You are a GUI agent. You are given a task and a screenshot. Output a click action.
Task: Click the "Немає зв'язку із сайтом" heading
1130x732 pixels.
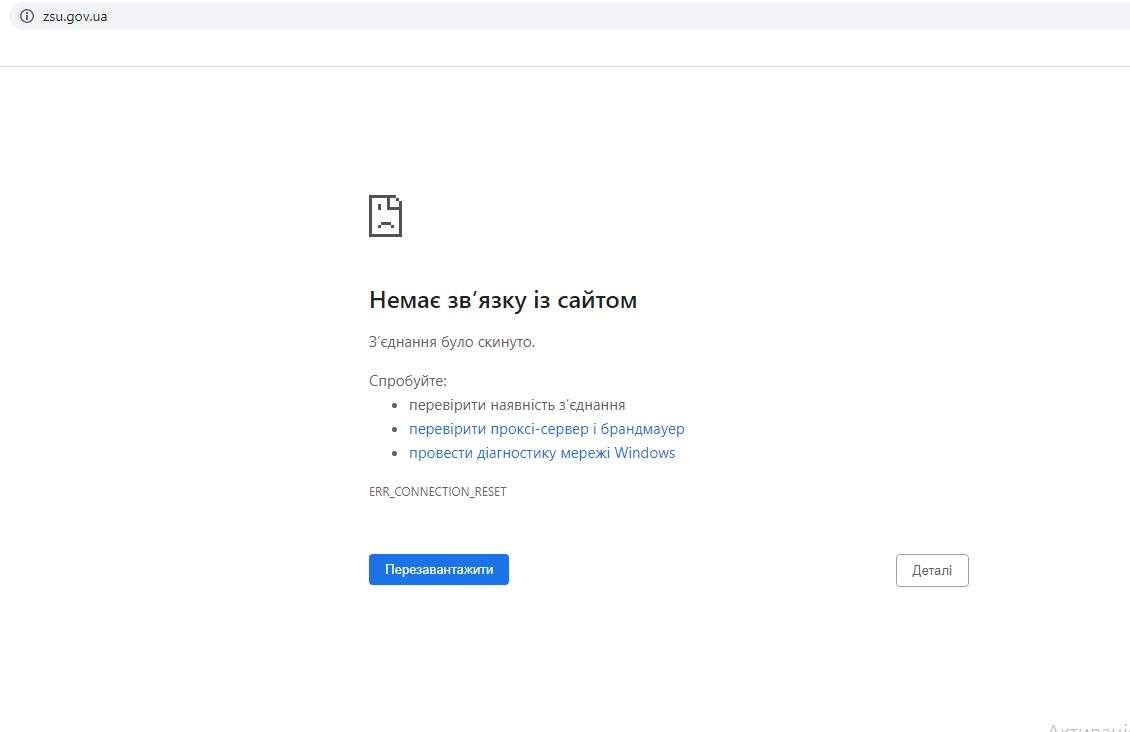point(503,300)
